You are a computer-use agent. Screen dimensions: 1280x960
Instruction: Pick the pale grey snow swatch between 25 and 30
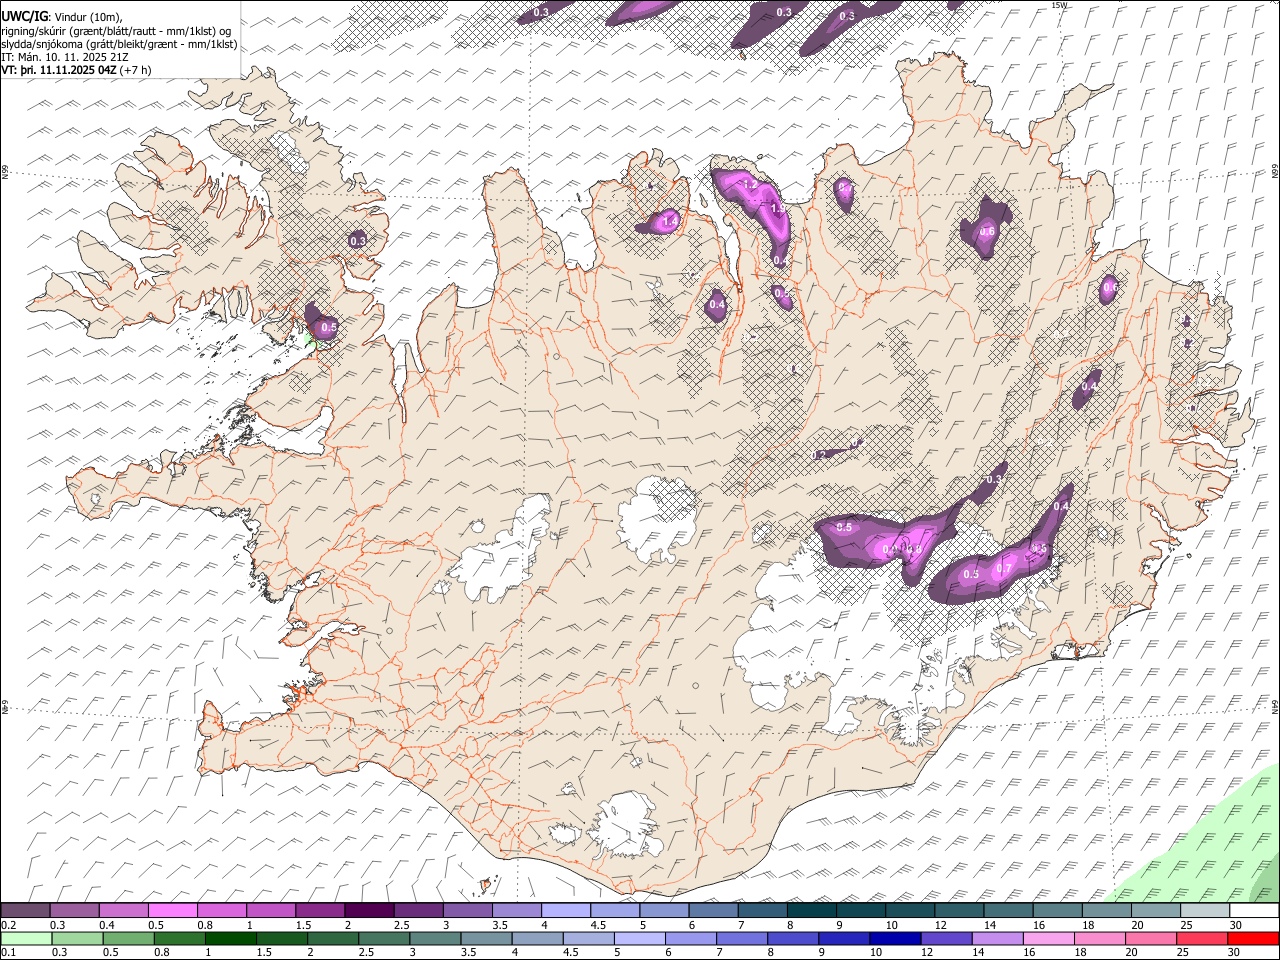click(x=1204, y=911)
